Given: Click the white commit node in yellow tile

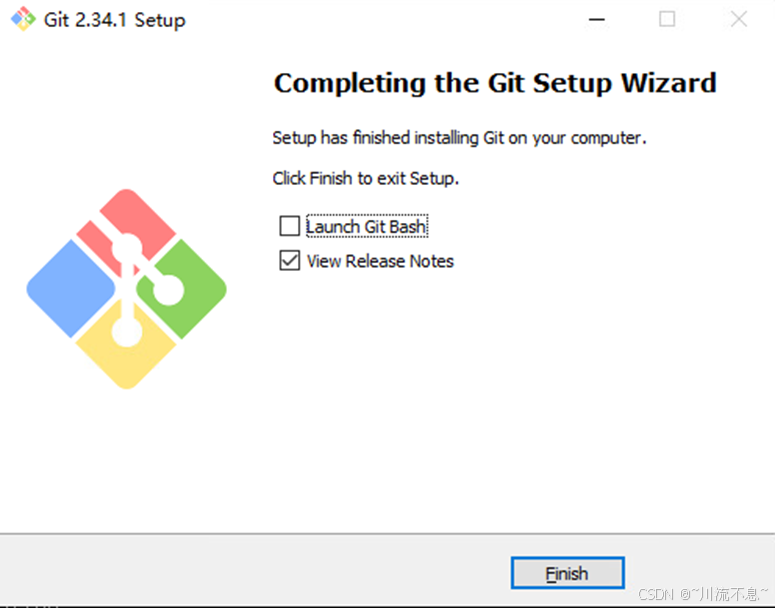Looking at the screenshot, I should (x=127, y=332).
